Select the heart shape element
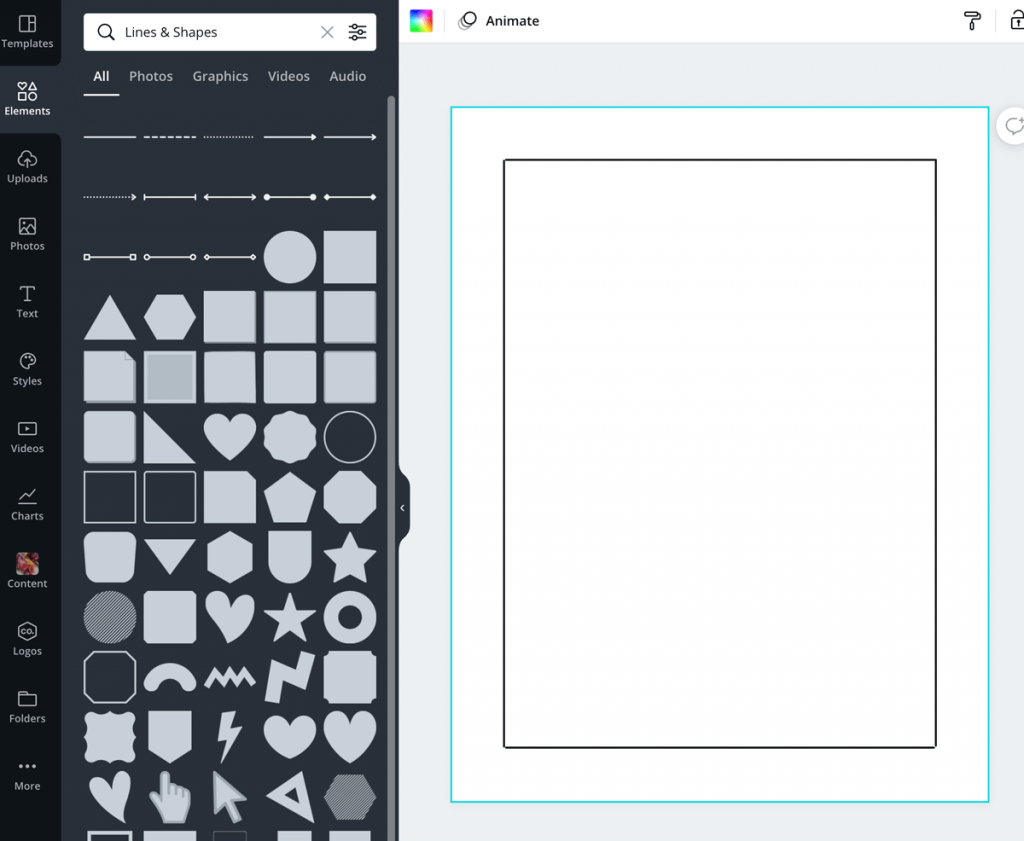Screen dimensions: 1024x841 click(x=229, y=437)
